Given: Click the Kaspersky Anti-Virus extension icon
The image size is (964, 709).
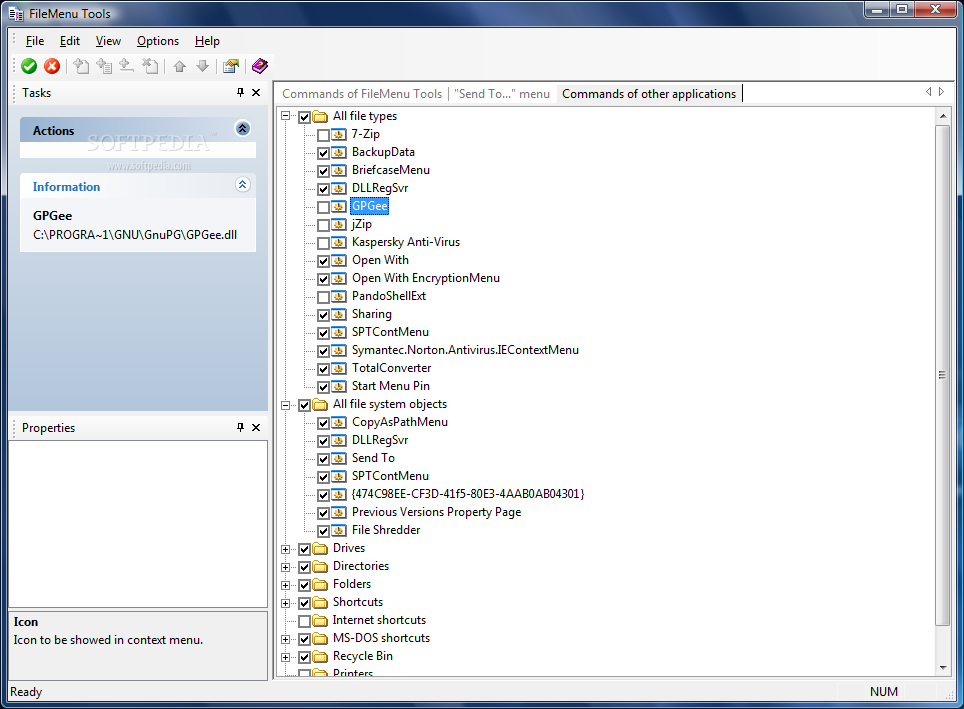Looking at the screenshot, I should [x=339, y=243].
